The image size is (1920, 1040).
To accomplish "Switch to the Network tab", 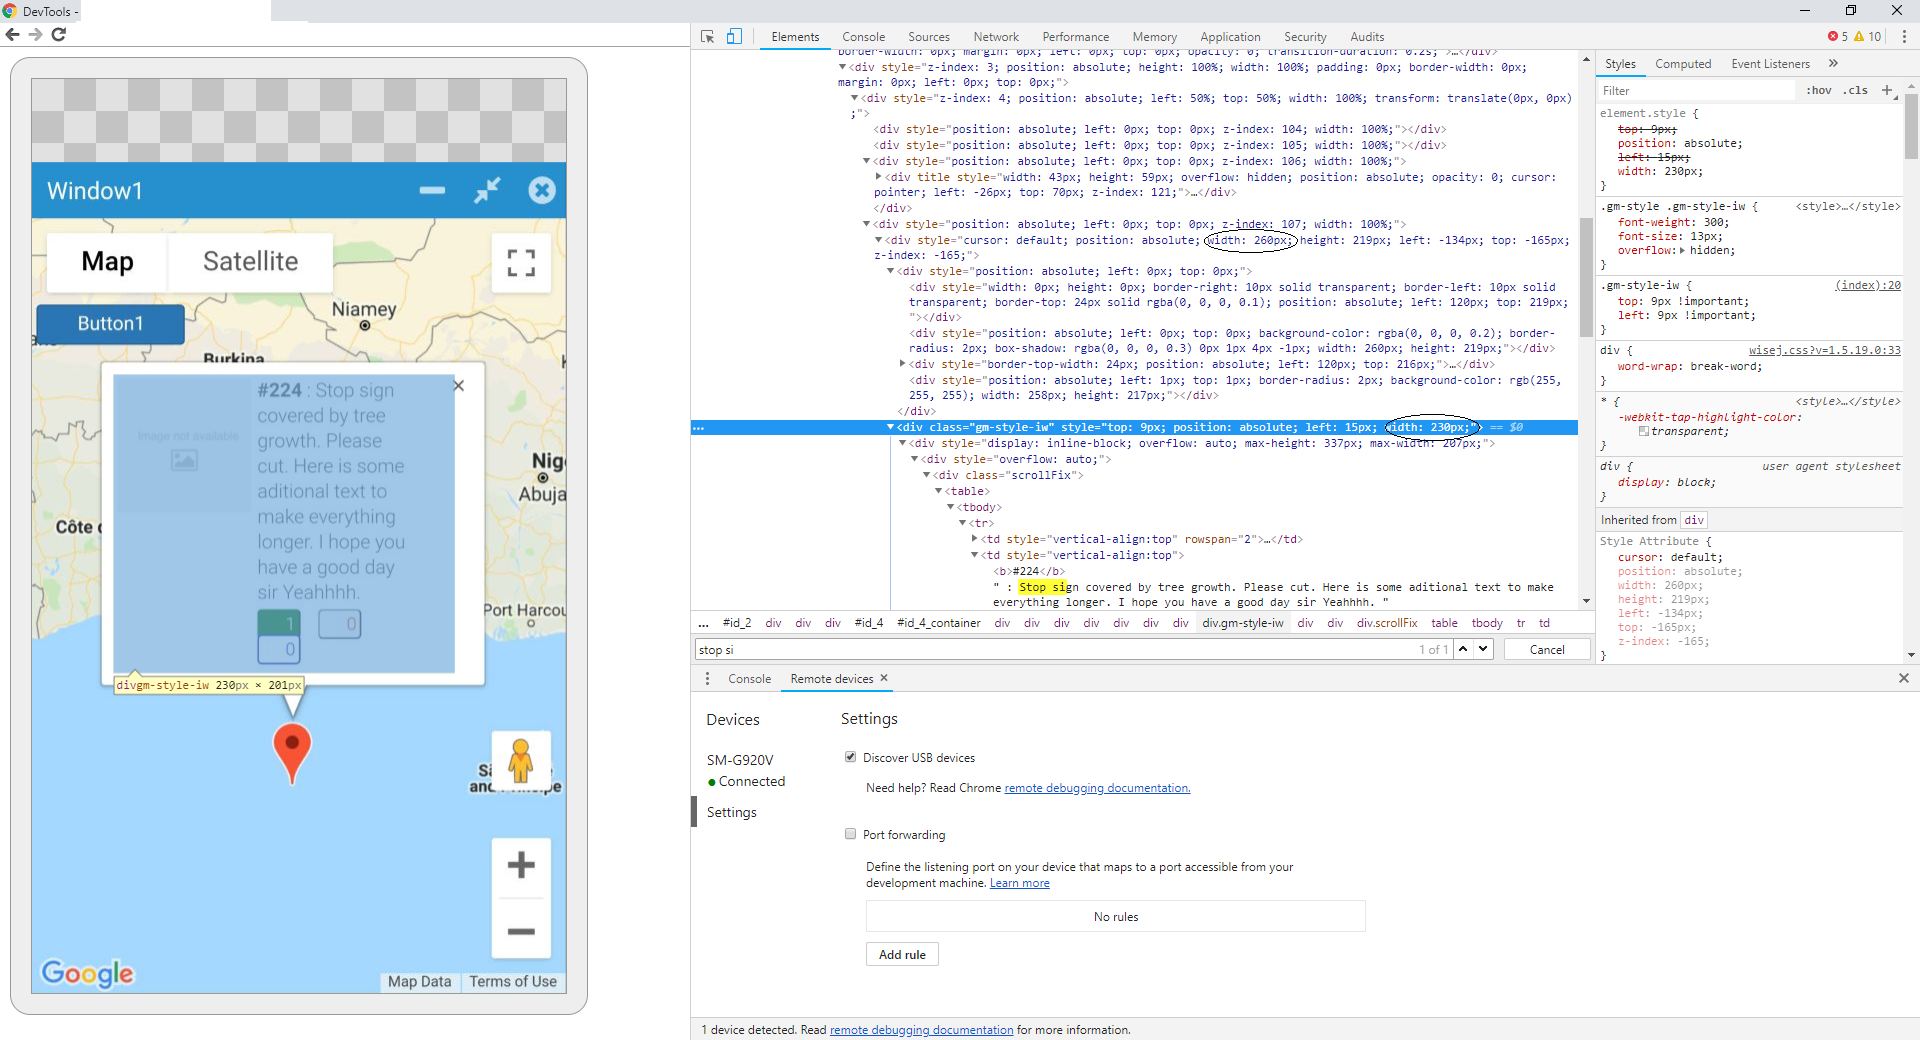I will pyautogui.click(x=995, y=37).
